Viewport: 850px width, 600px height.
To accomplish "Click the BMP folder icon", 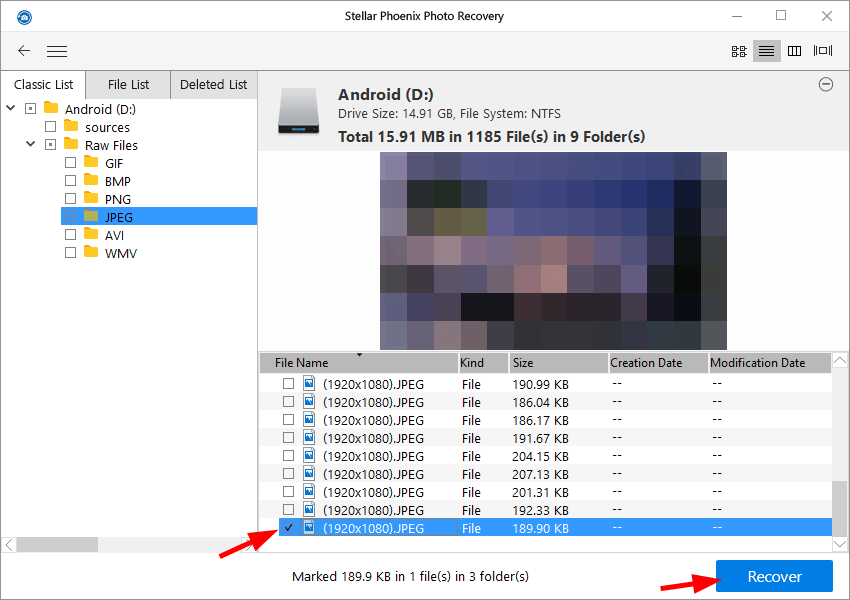I will click(91, 180).
